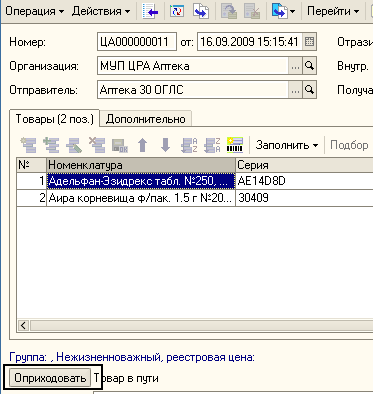Screen dimensions: 373x394
Task: Click the refresh document icon in top toolbar
Action: 176,11
